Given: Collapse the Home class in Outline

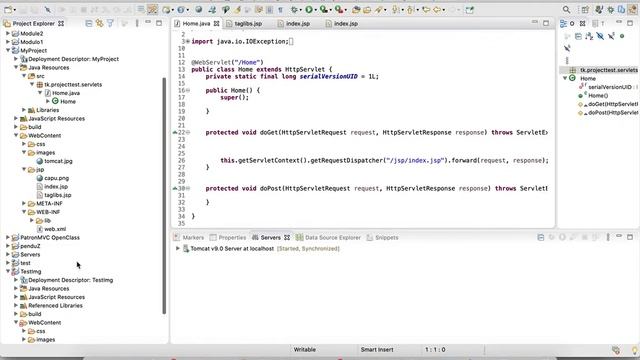Looking at the screenshot, I should pos(565,78).
